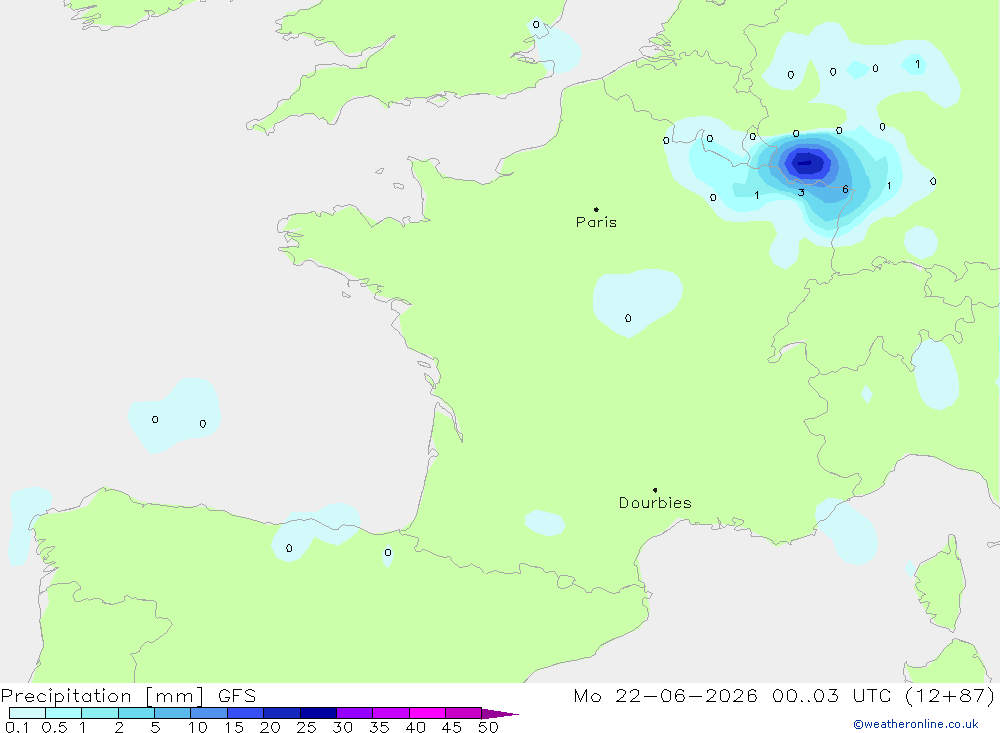This screenshot has height=733, width=1000.
Task: Select the Paris location dot marker
Action: pyautogui.click(x=596, y=209)
